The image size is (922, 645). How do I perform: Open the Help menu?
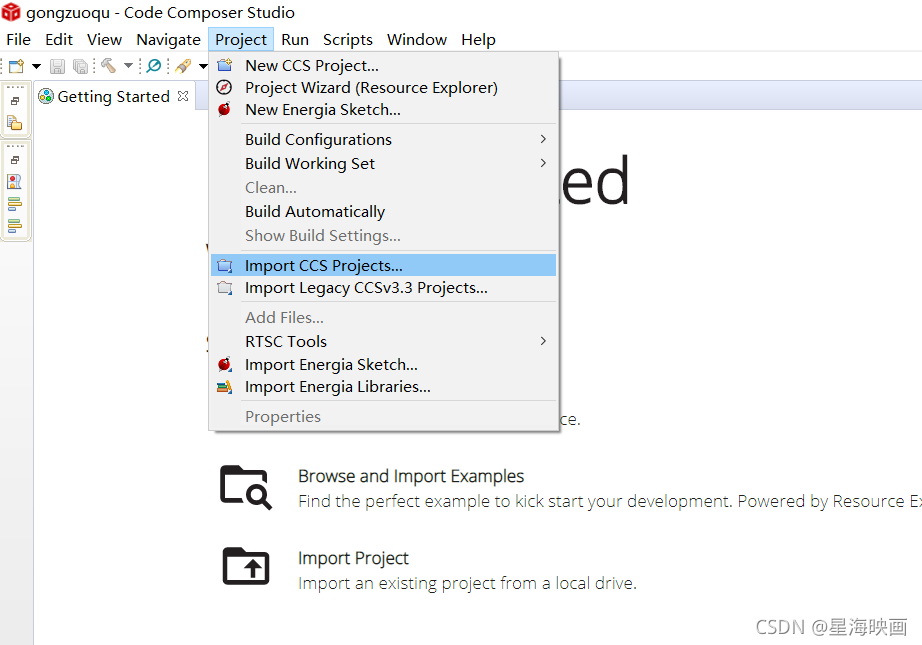click(x=478, y=39)
